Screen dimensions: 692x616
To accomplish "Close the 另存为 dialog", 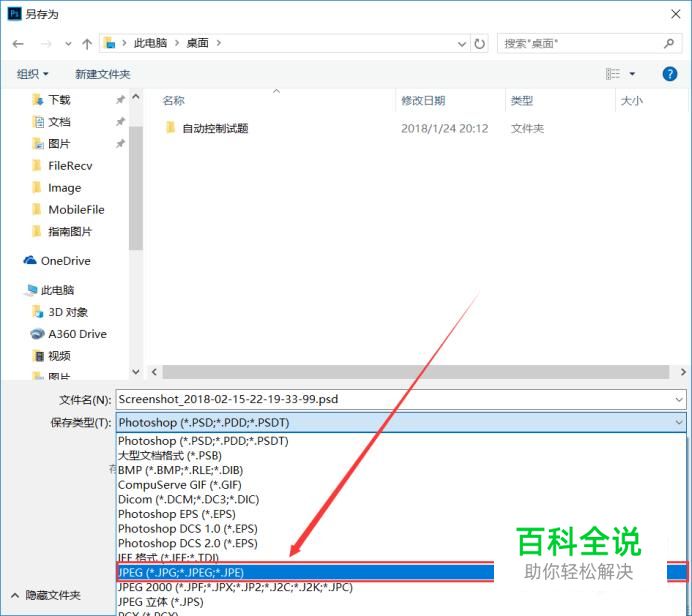I will pyautogui.click(x=675, y=14).
